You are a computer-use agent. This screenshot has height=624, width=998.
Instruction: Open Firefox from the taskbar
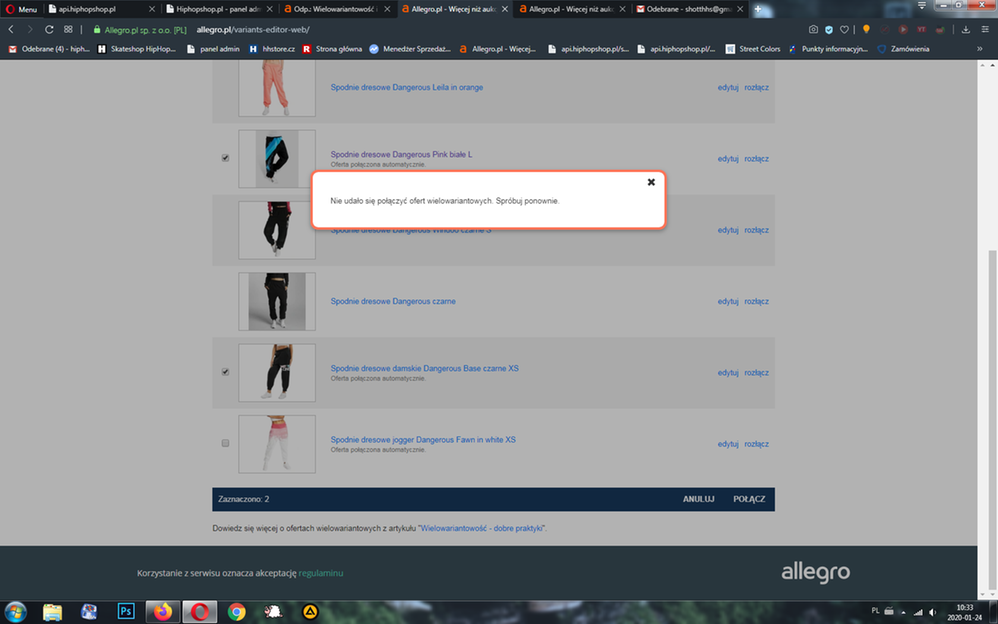tap(162, 611)
